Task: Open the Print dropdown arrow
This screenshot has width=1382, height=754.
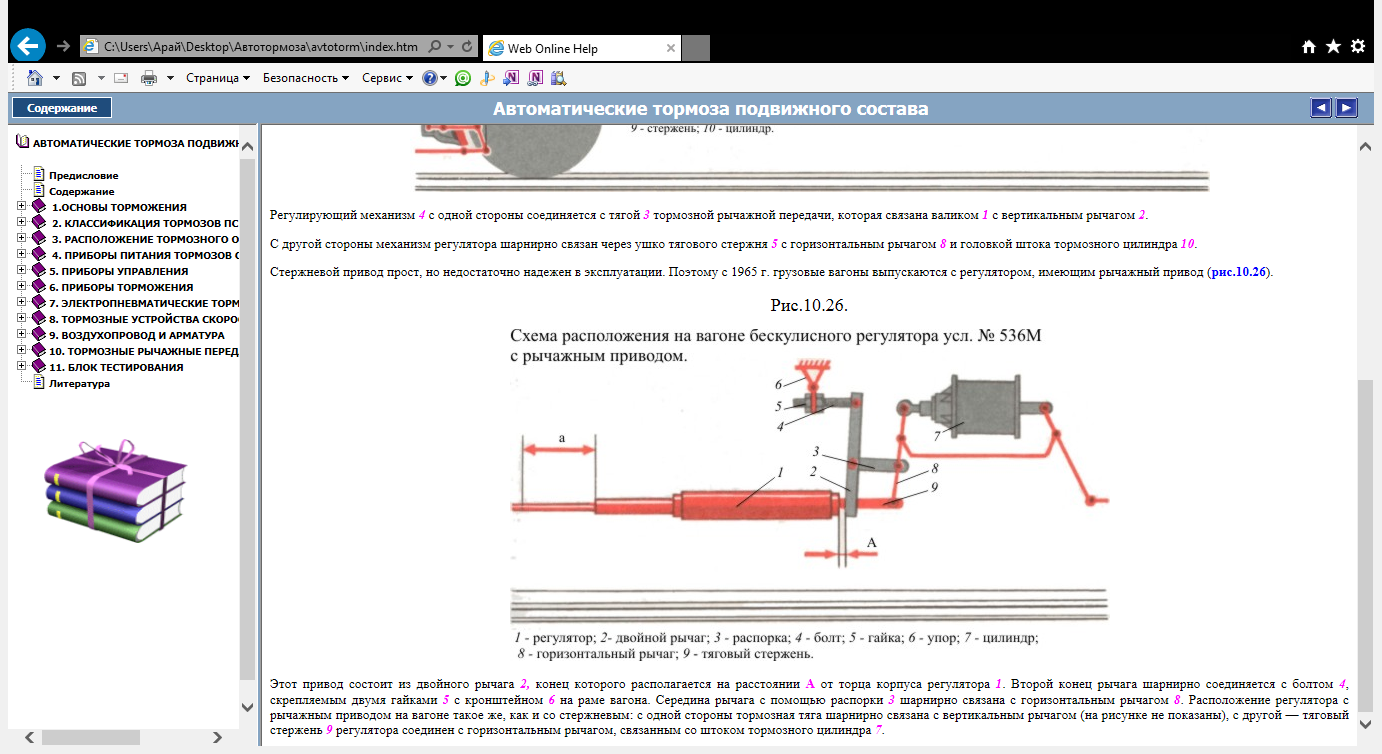Action: pos(170,78)
